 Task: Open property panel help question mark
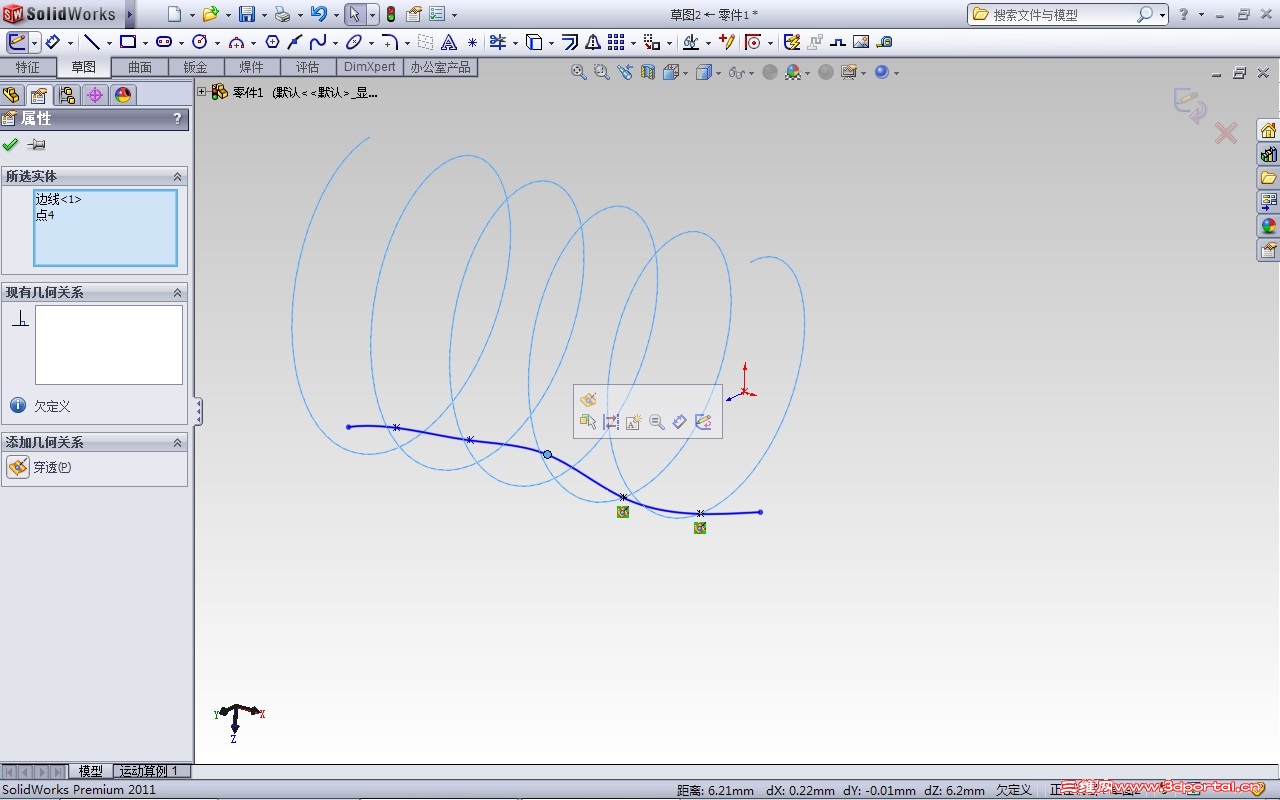(x=178, y=118)
